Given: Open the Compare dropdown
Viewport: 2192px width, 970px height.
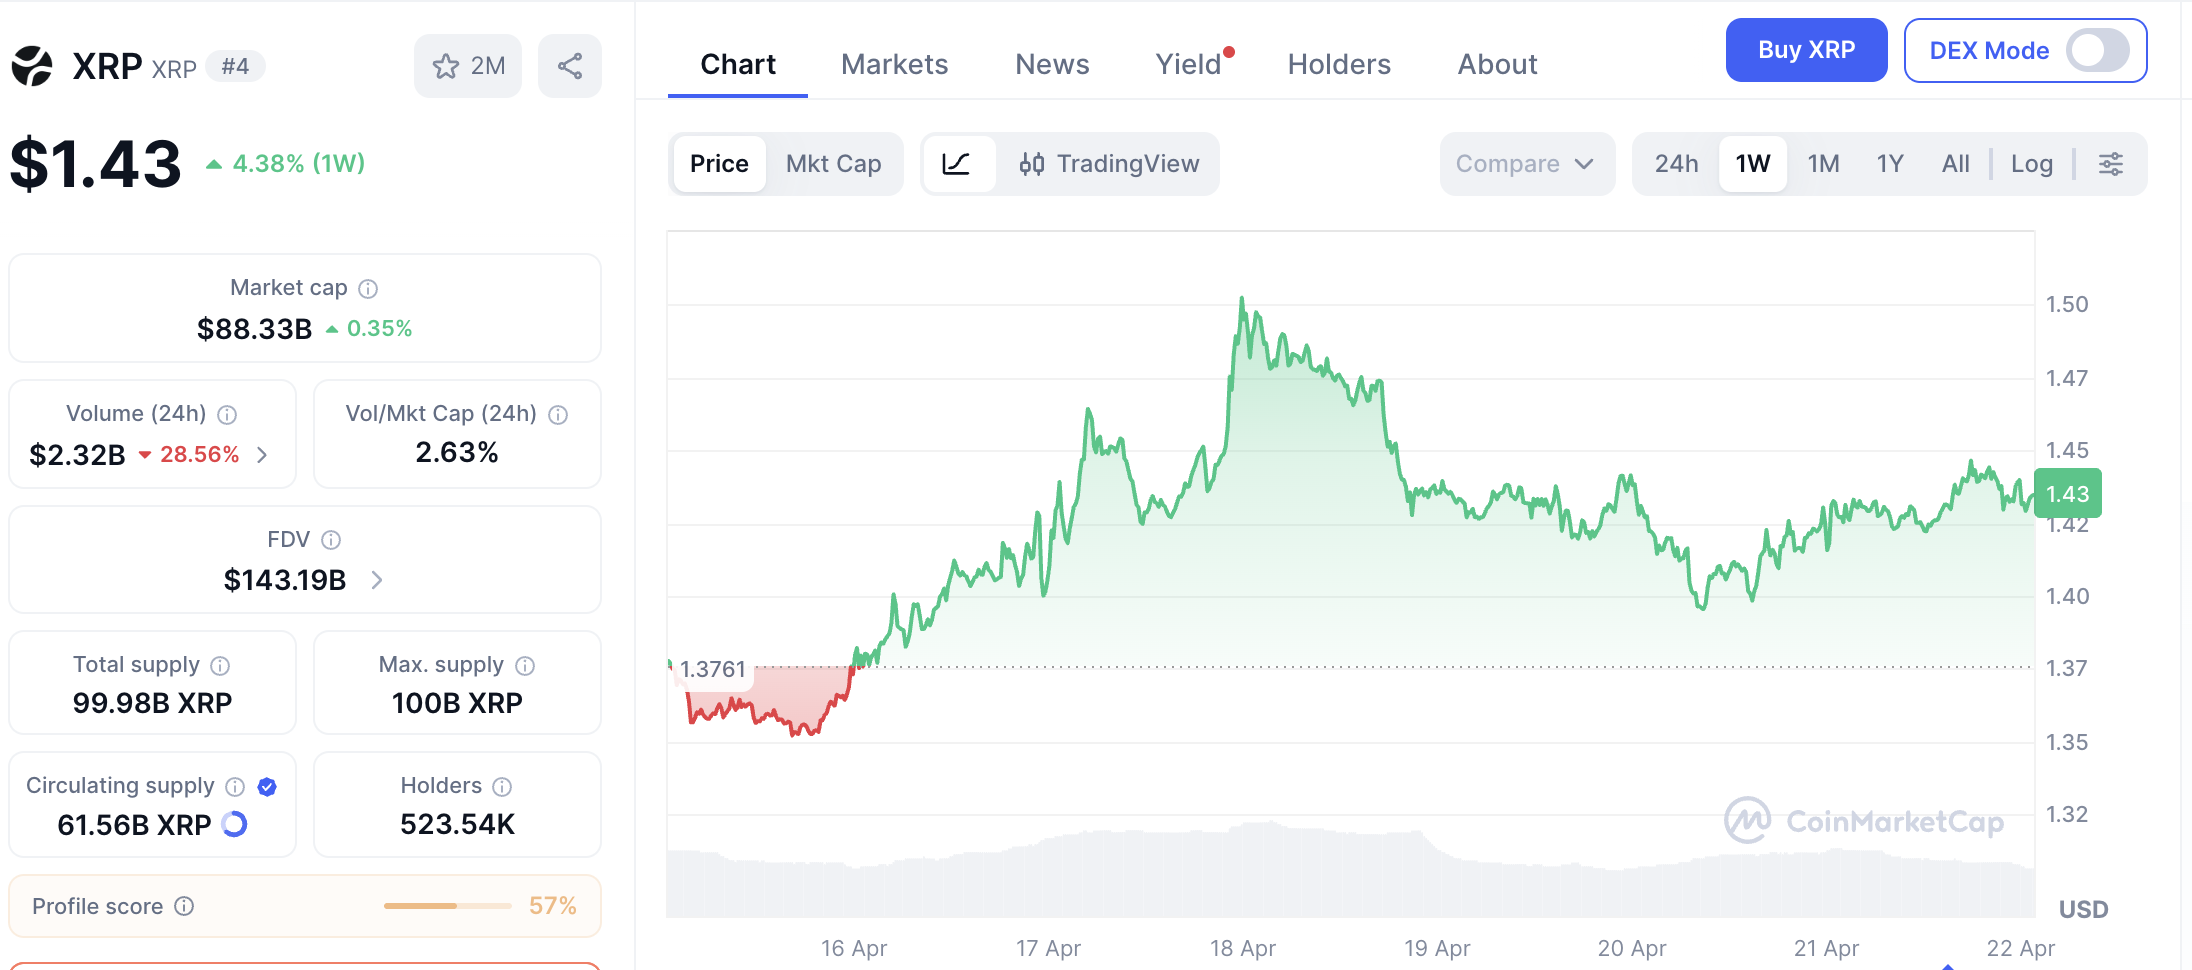Looking at the screenshot, I should (1526, 164).
